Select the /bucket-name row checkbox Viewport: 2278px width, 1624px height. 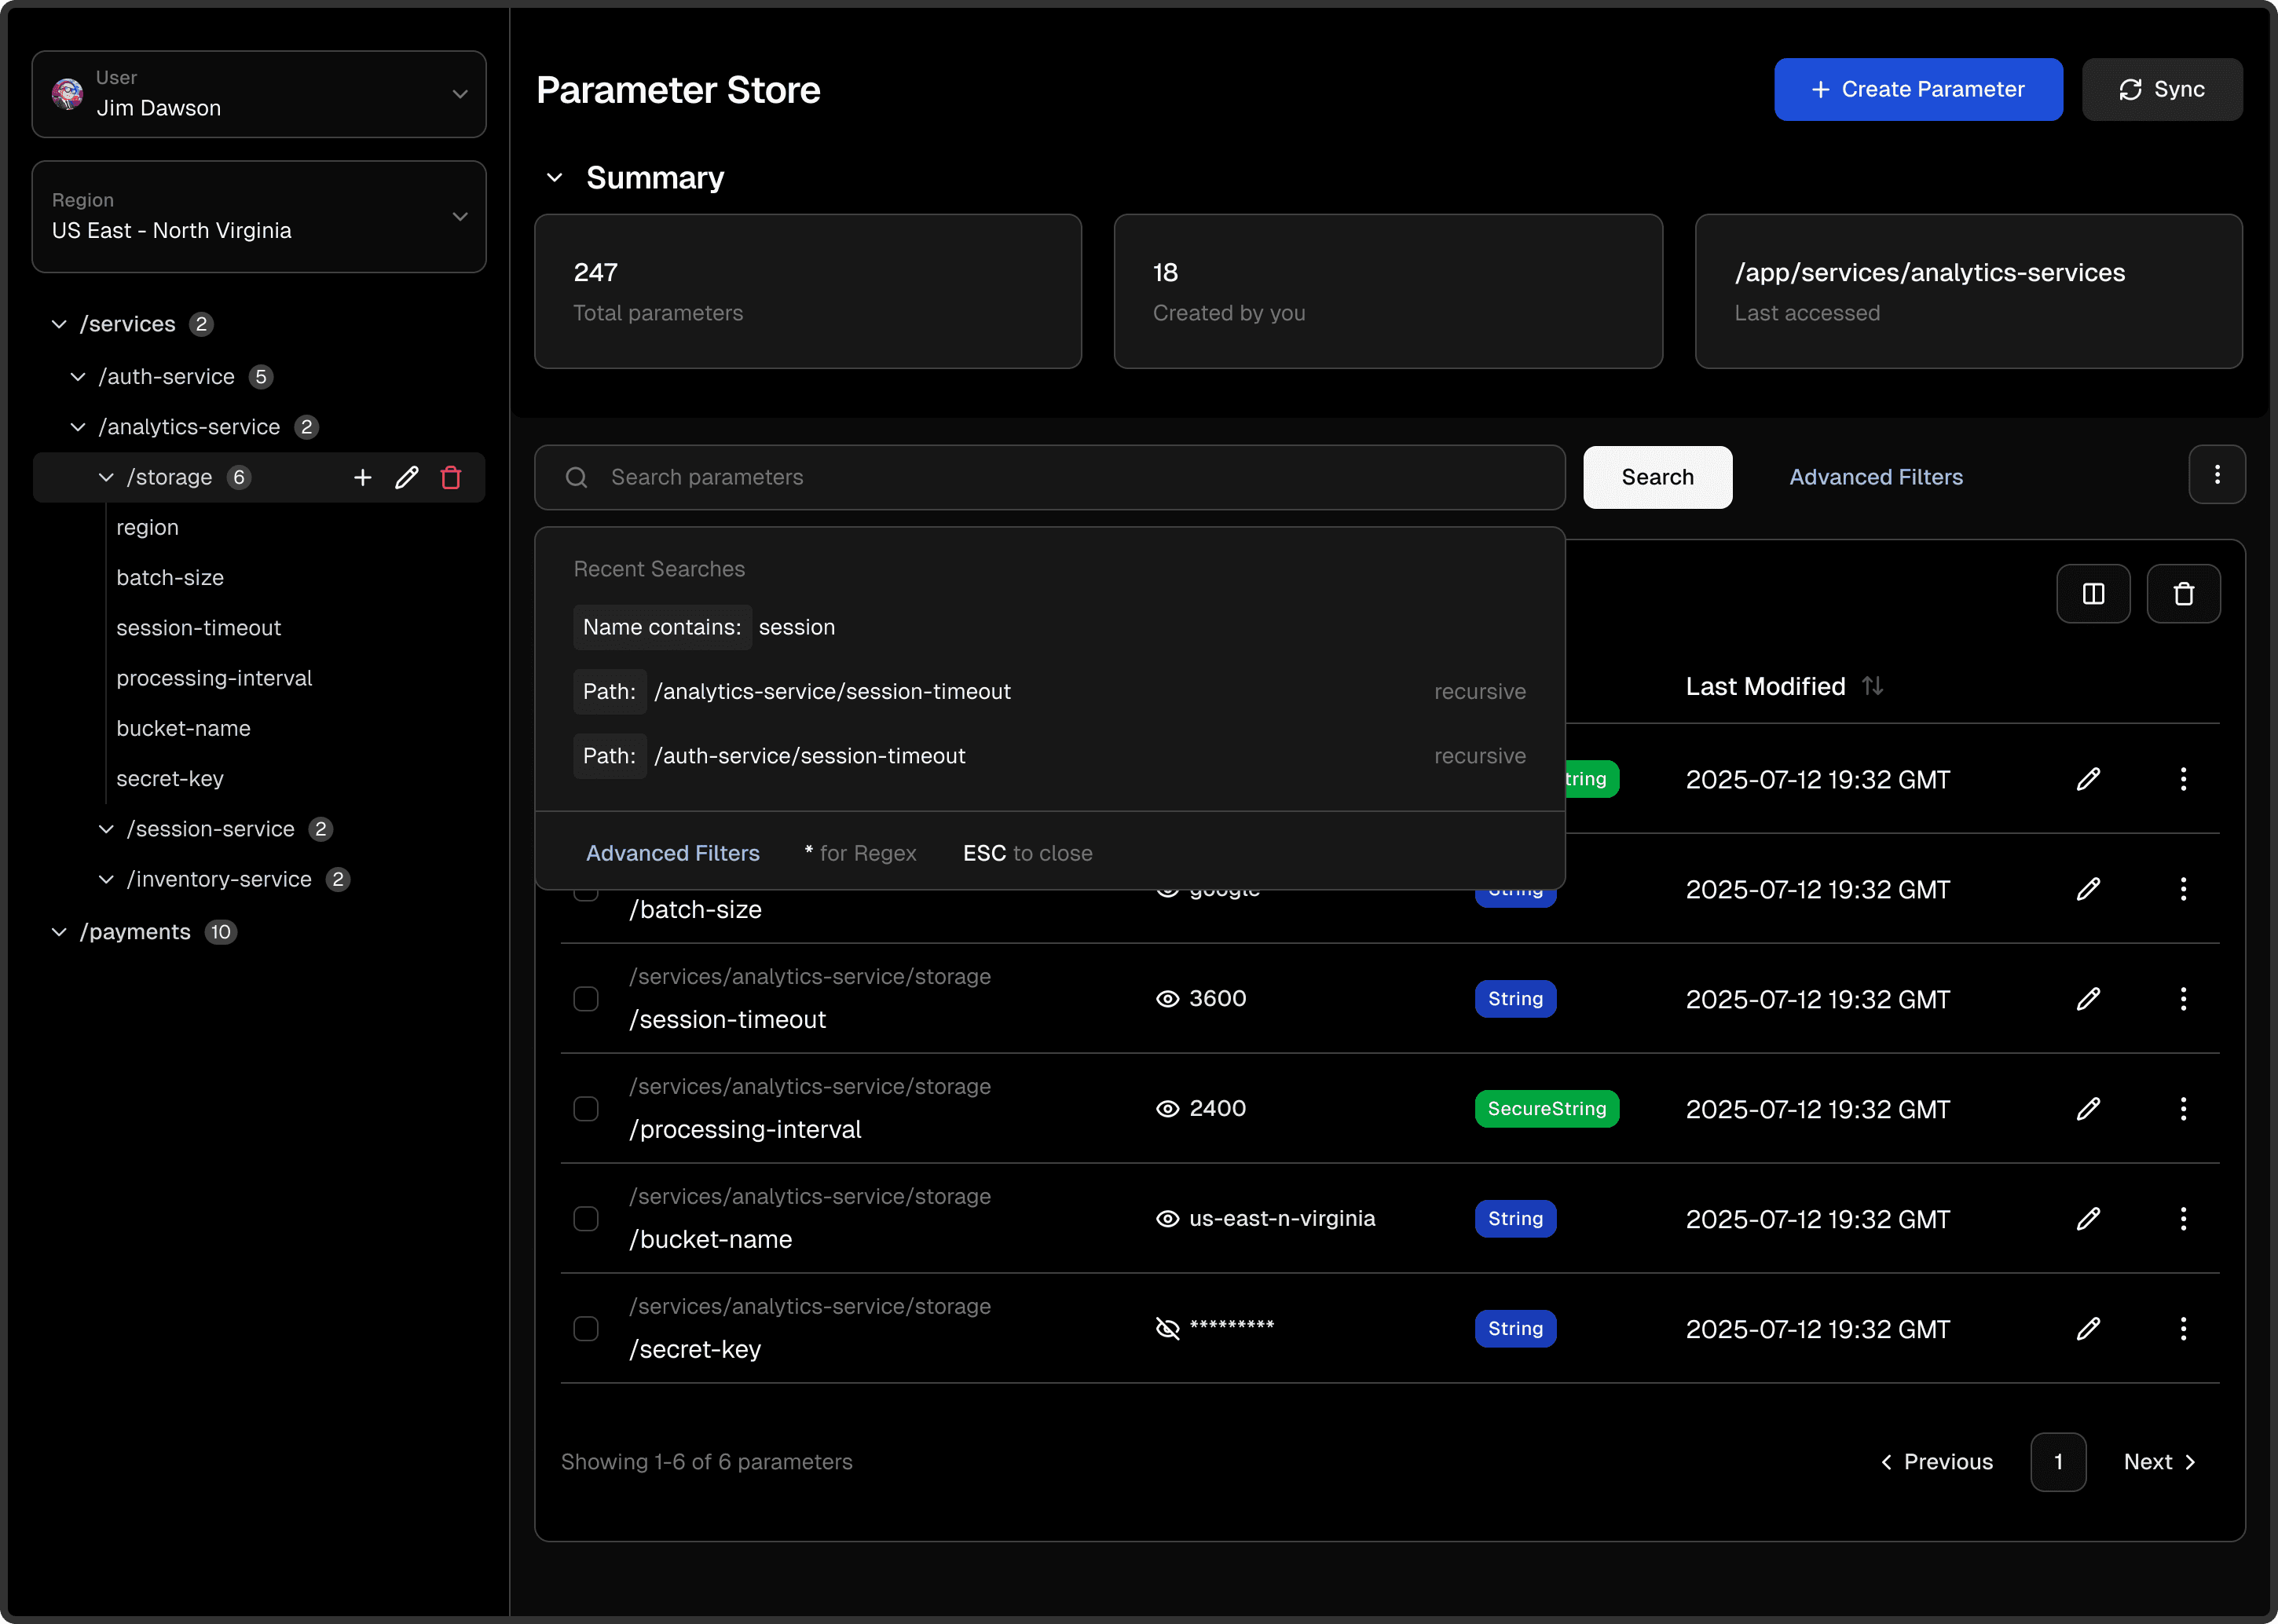point(586,1219)
